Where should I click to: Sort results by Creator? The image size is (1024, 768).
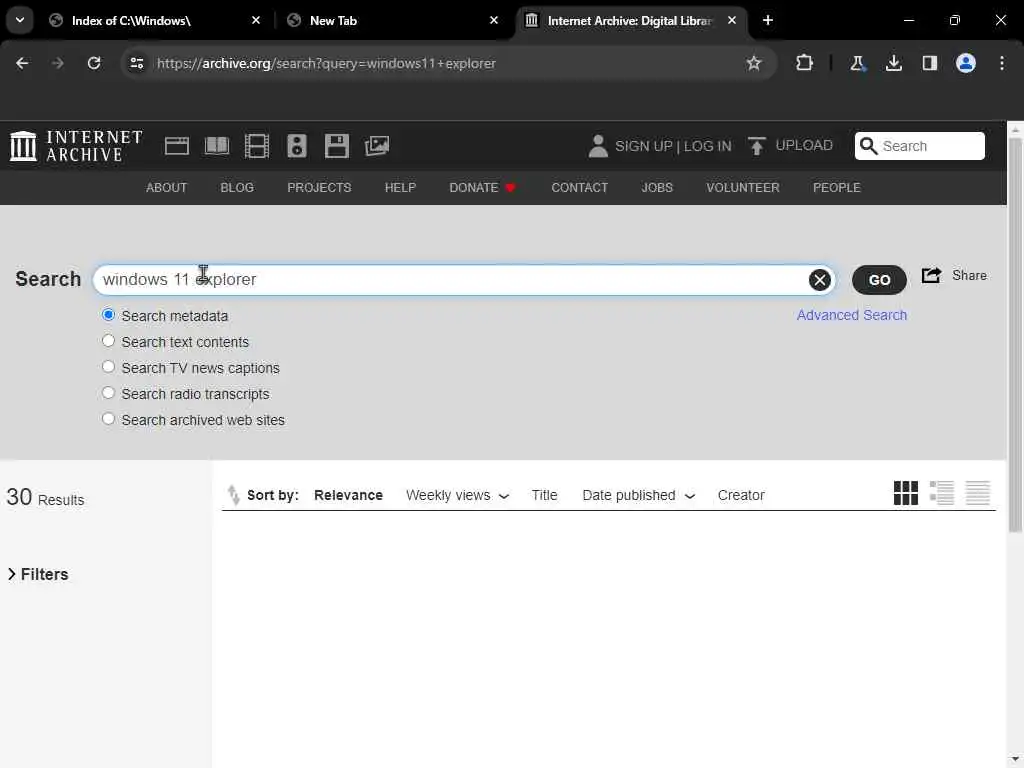[x=741, y=495]
